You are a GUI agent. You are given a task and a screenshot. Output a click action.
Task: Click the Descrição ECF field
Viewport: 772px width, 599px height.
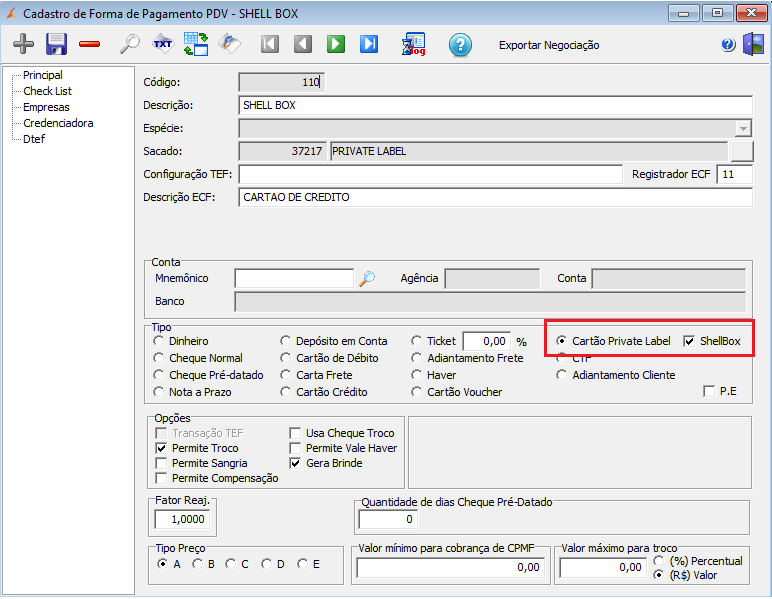(x=496, y=197)
